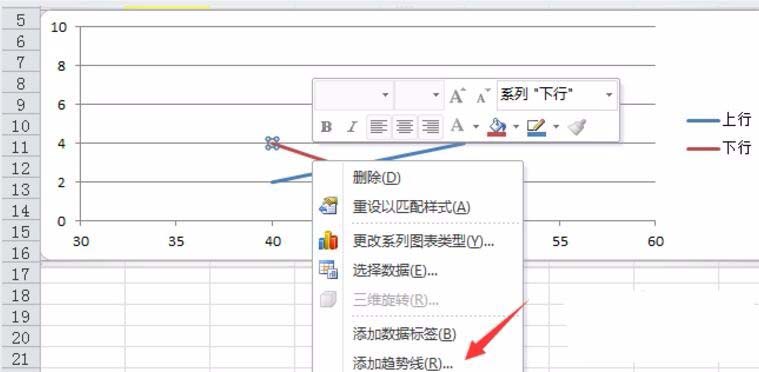
Task: Select row header 19
Action: (x=20, y=316)
